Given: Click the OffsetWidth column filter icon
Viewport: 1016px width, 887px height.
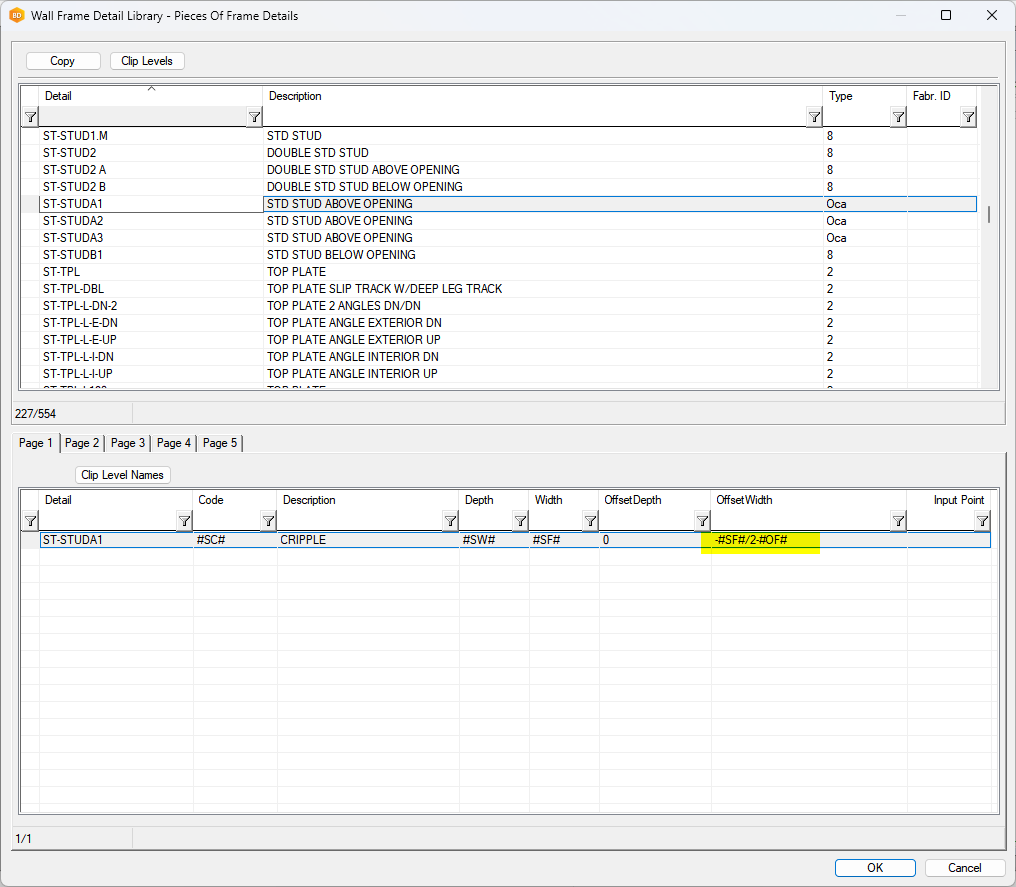Looking at the screenshot, I should [x=898, y=521].
